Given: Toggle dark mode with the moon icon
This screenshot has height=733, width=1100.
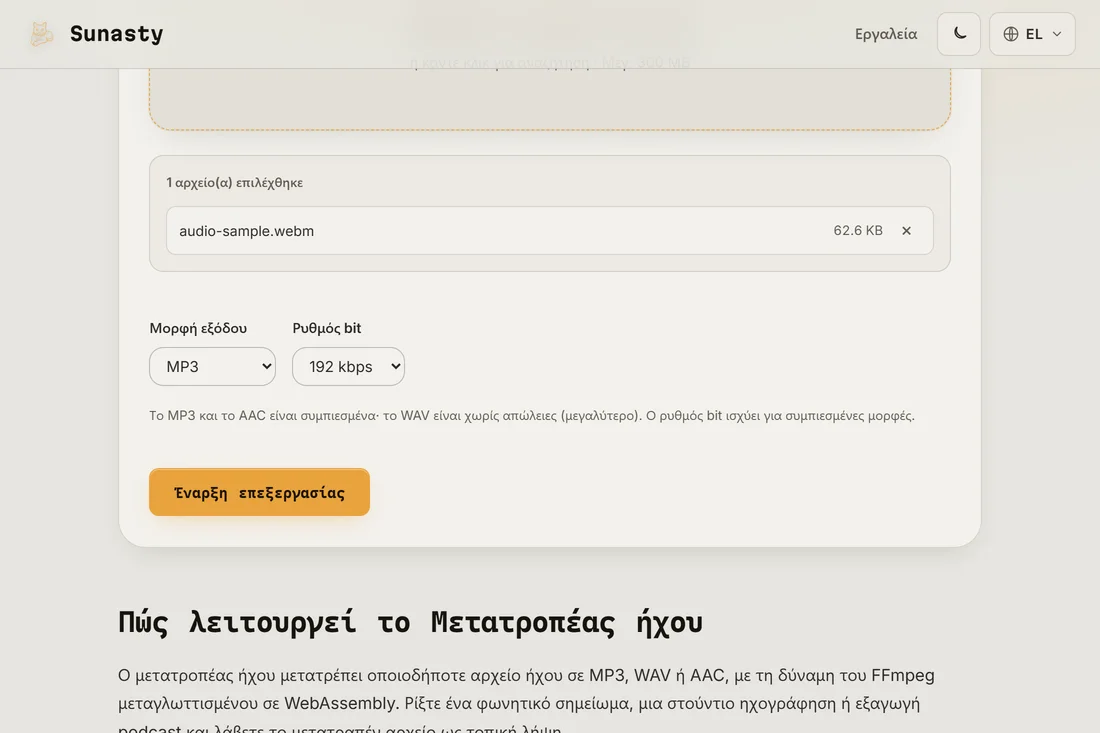Looking at the screenshot, I should 959,34.
